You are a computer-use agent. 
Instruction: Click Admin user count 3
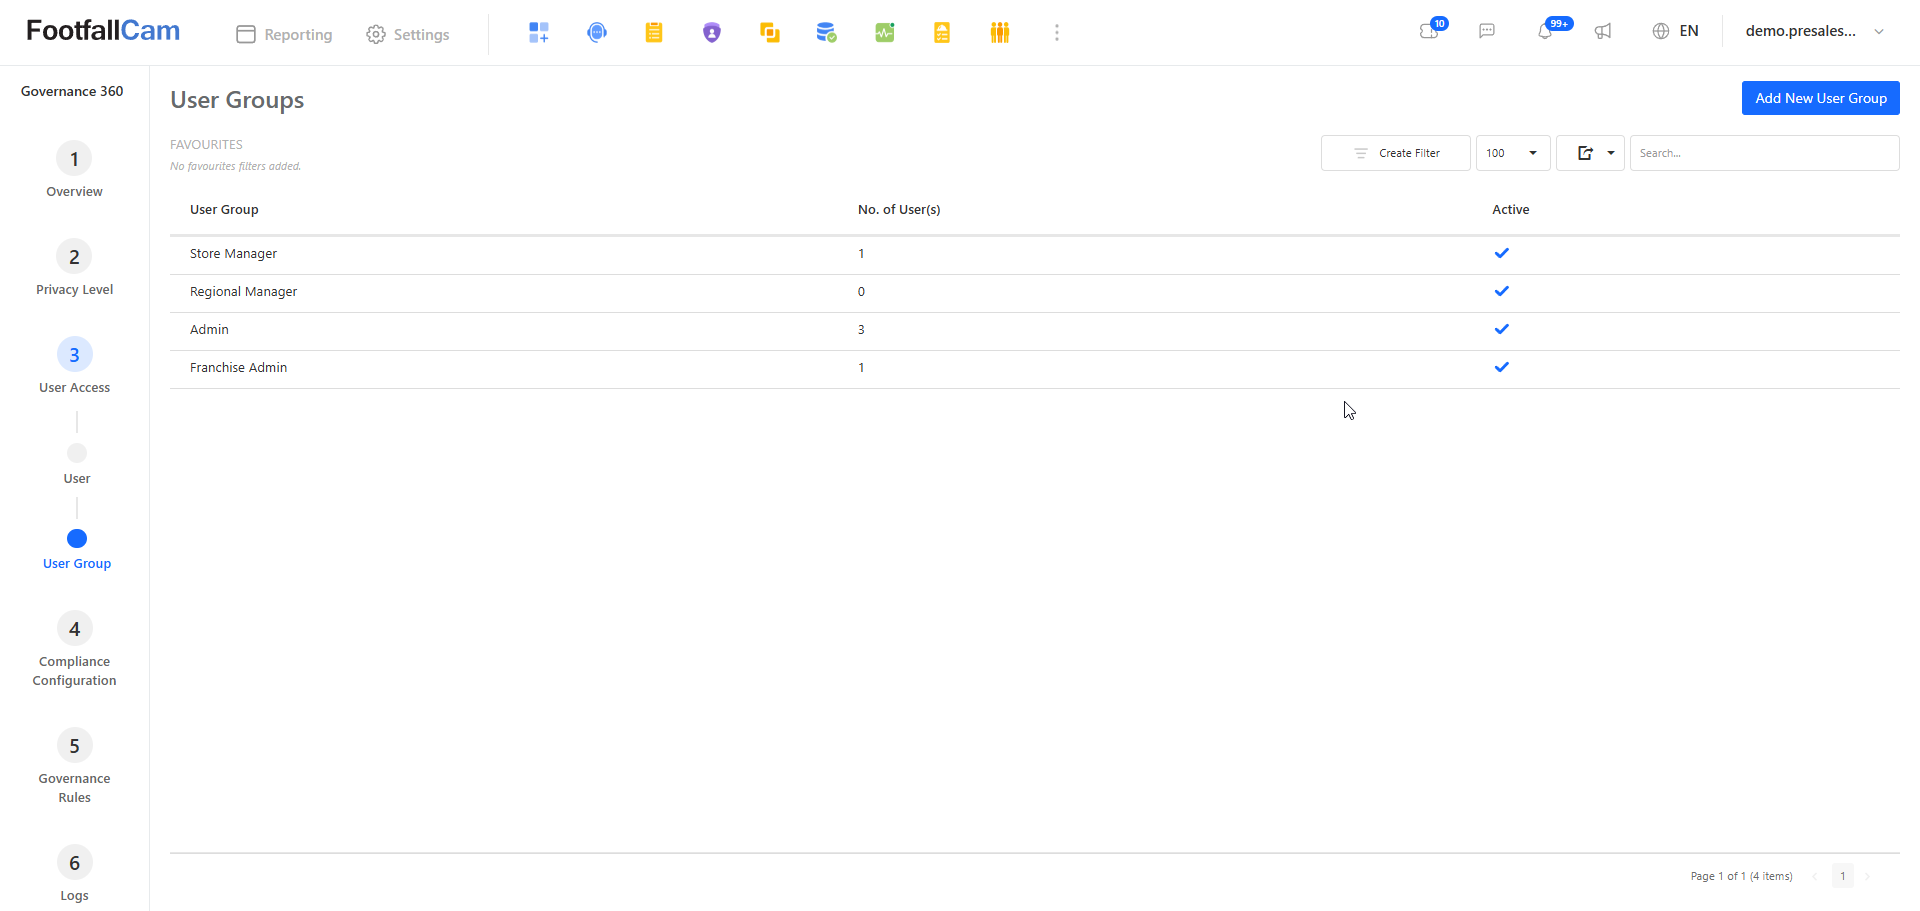(x=861, y=330)
